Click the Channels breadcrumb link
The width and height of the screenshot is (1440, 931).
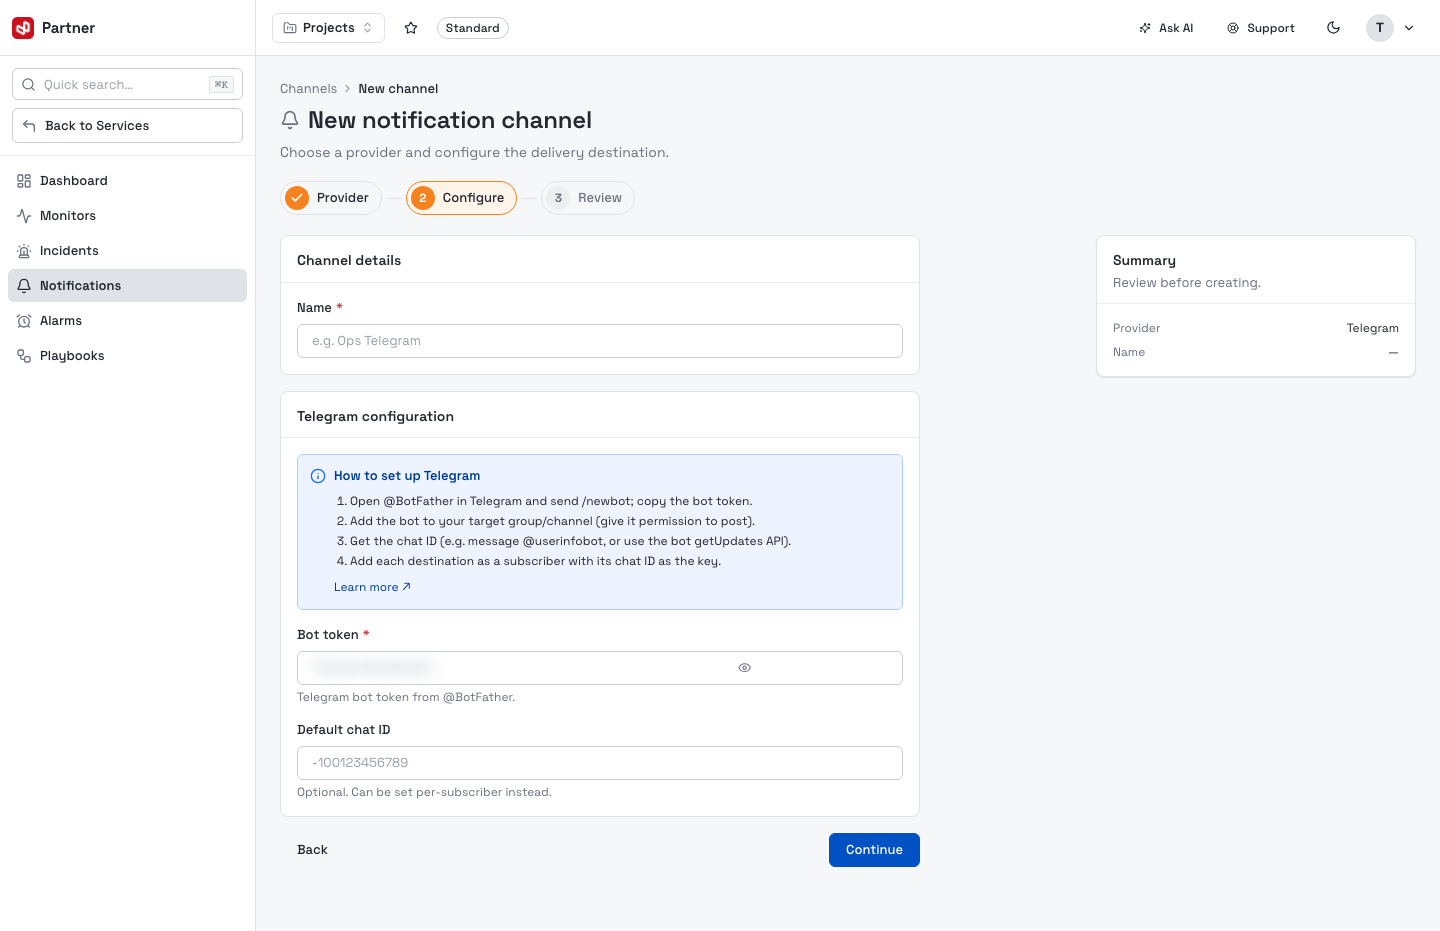coord(308,89)
